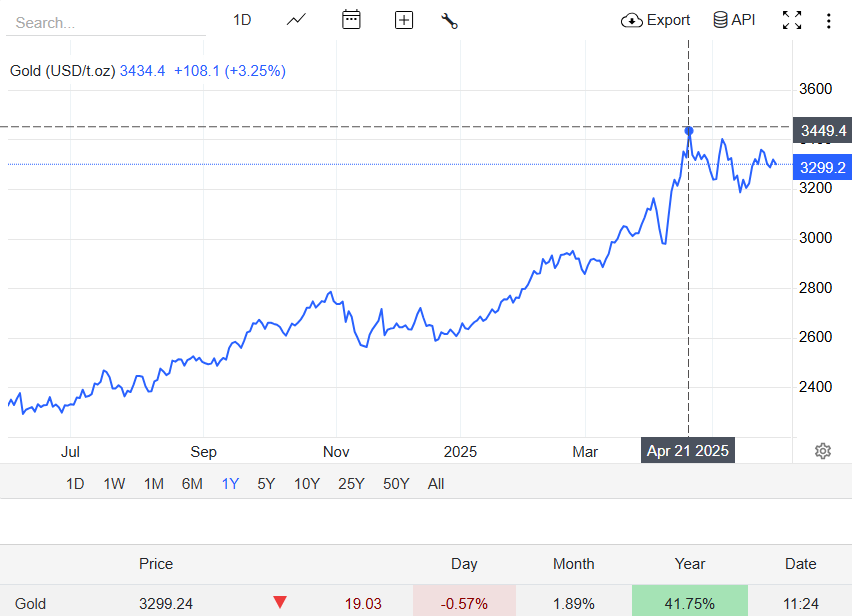Click the 3299.24 price cell

click(x=166, y=604)
